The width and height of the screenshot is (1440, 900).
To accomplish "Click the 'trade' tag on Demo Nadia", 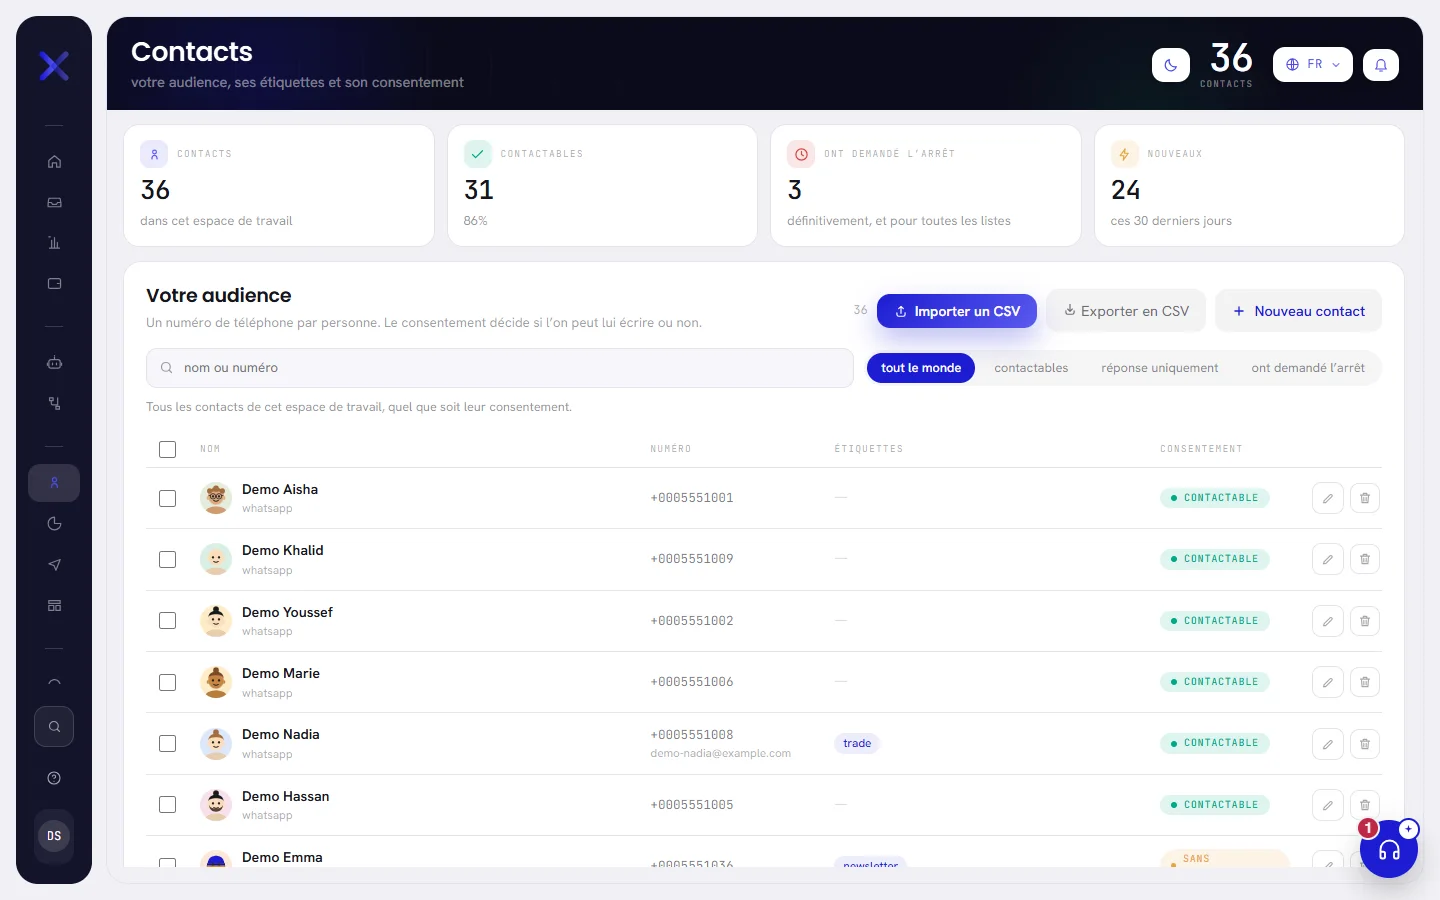I will 857,744.
